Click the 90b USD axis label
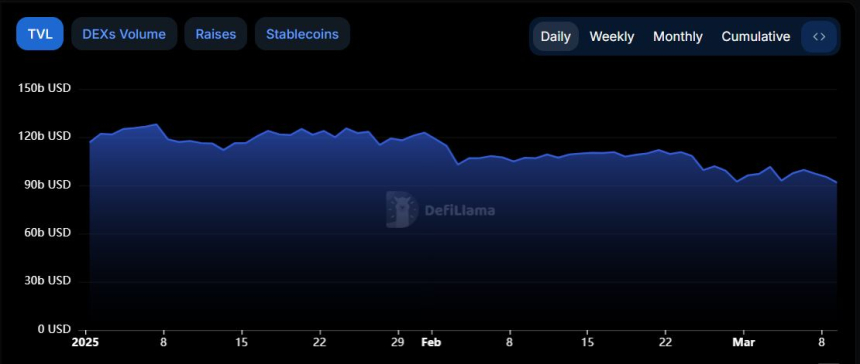This screenshot has width=860, height=364. click(48, 185)
